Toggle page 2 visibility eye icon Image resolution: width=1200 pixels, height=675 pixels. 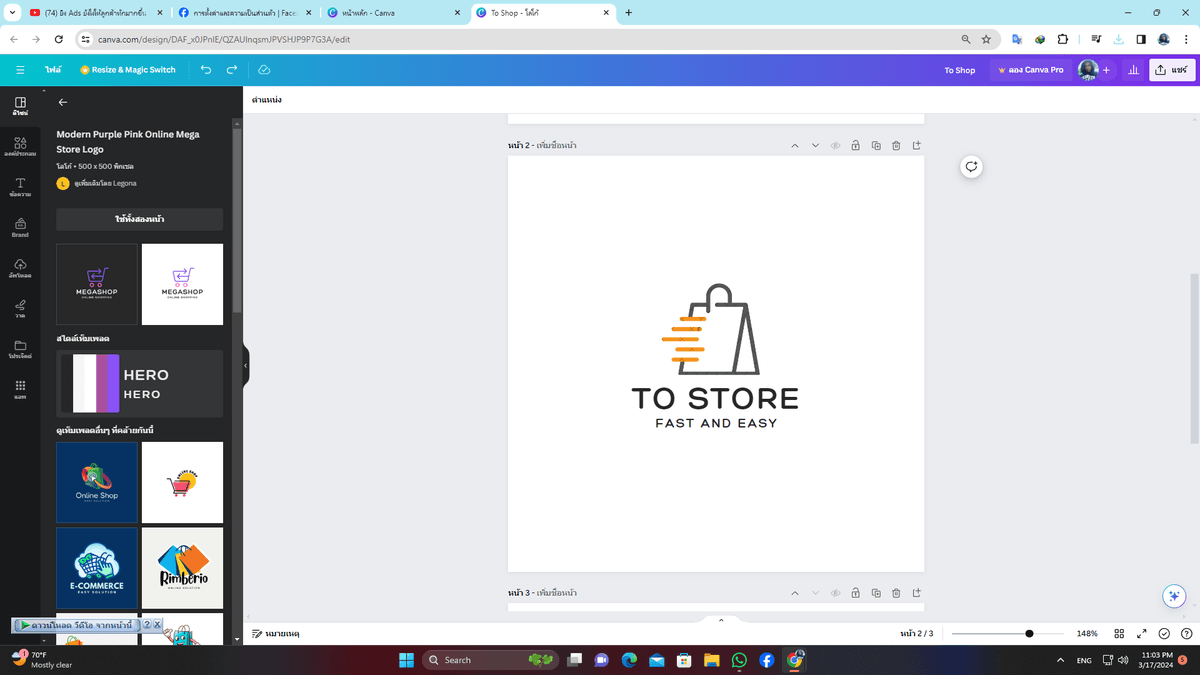pos(835,146)
